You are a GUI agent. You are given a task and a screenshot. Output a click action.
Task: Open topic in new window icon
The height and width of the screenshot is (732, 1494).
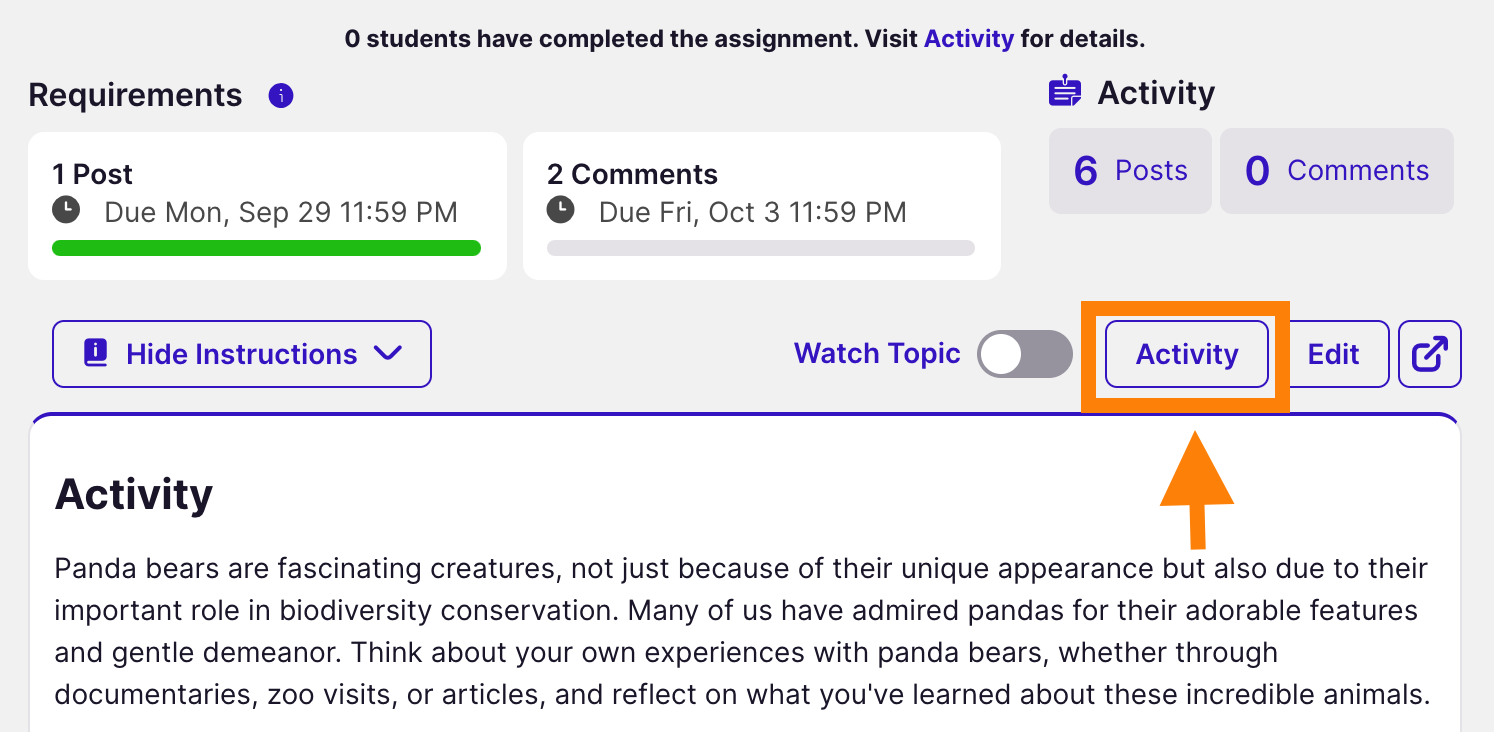(1430, 354)
